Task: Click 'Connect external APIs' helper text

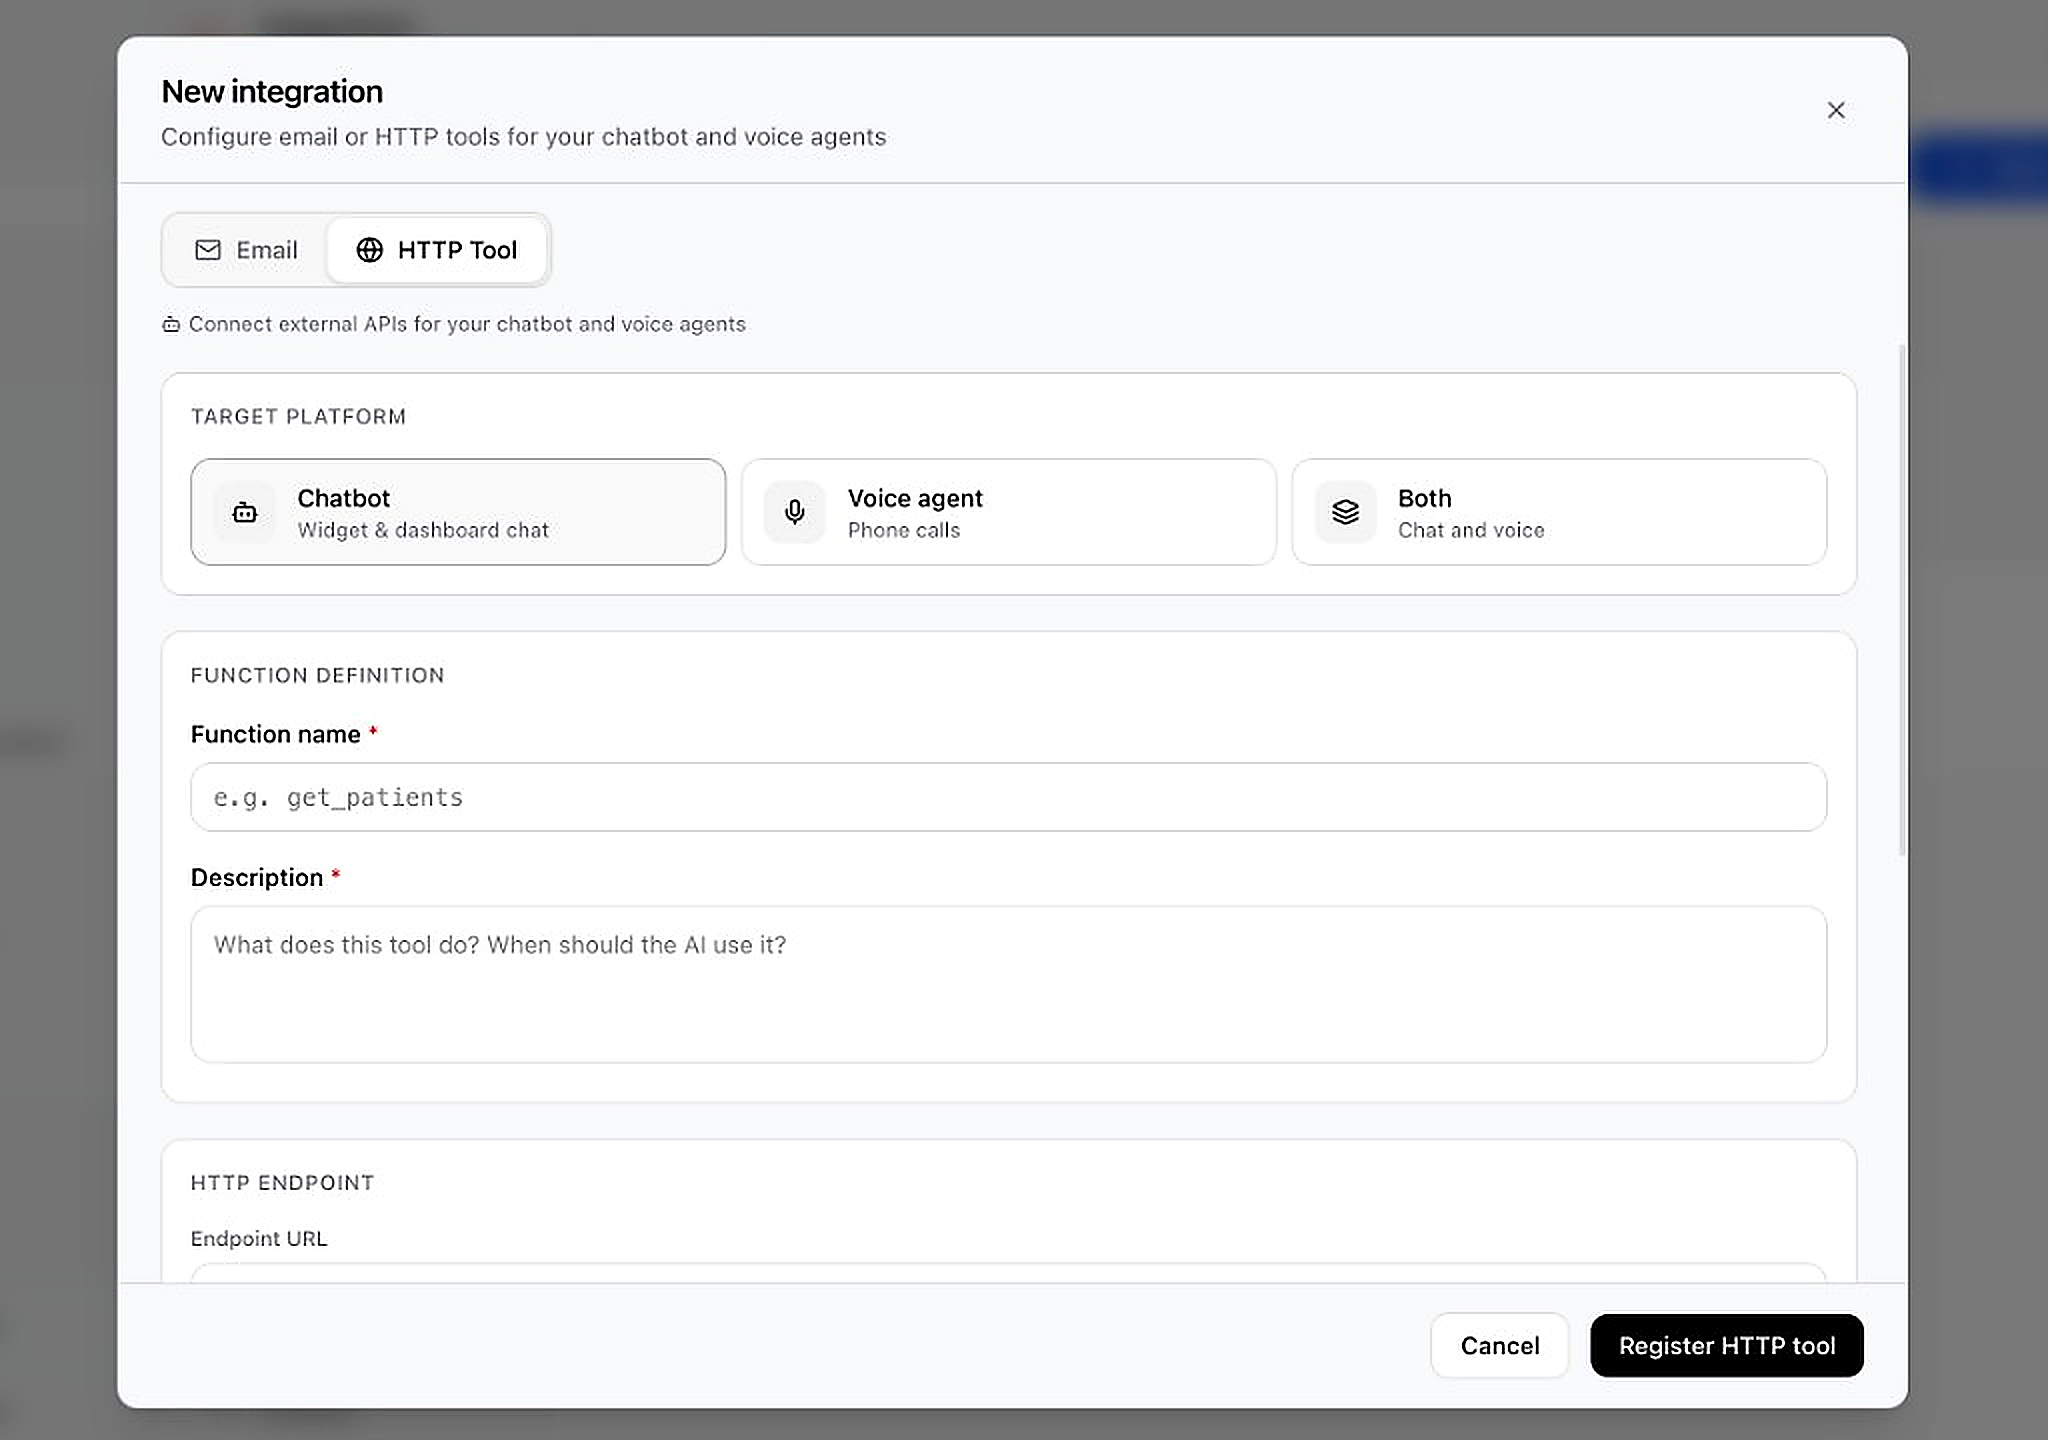Action: (x=467, y=324)
